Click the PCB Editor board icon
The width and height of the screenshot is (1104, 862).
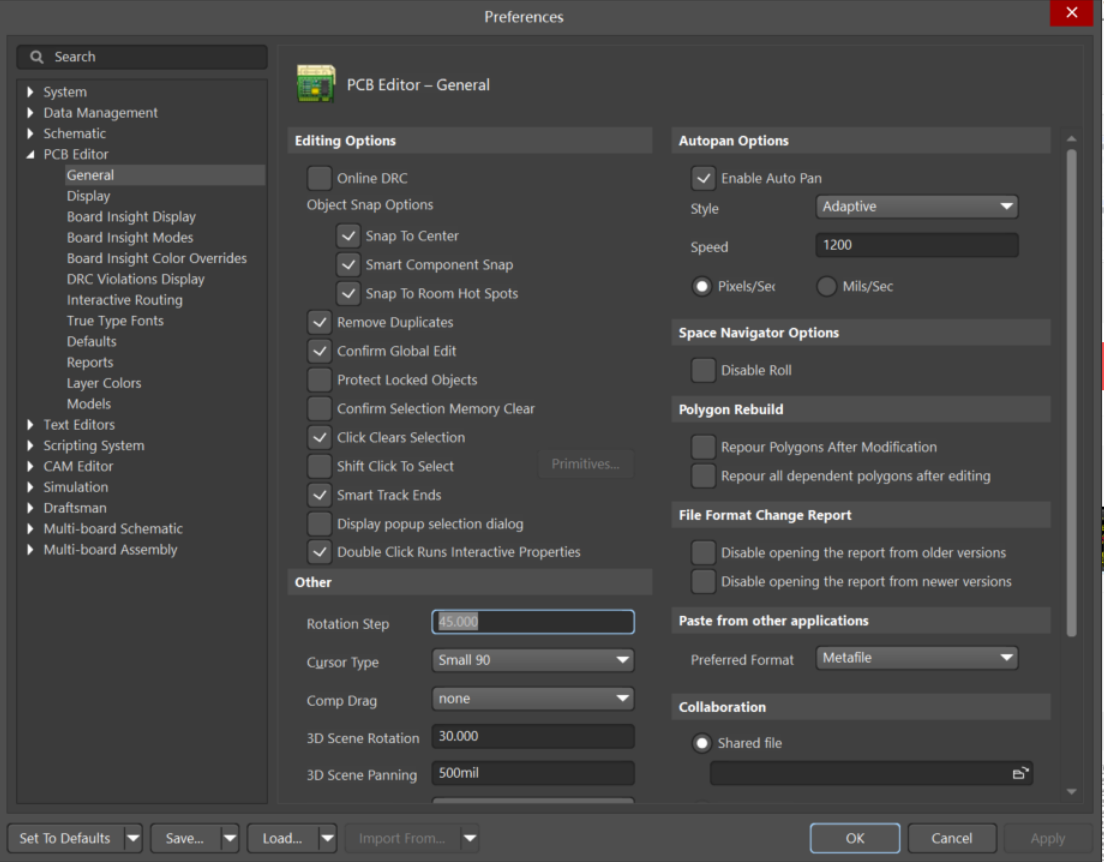tap(315, 83)
